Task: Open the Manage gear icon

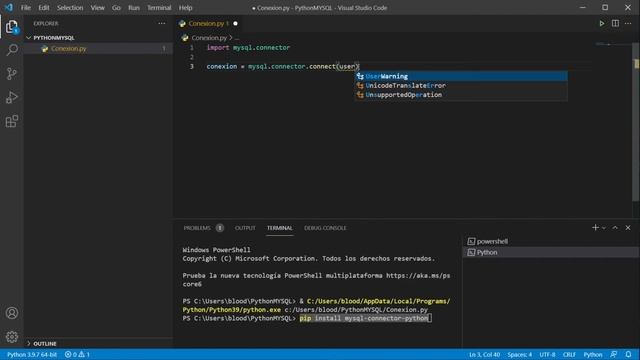Action: pyautogui.click(x=12, y=337)
